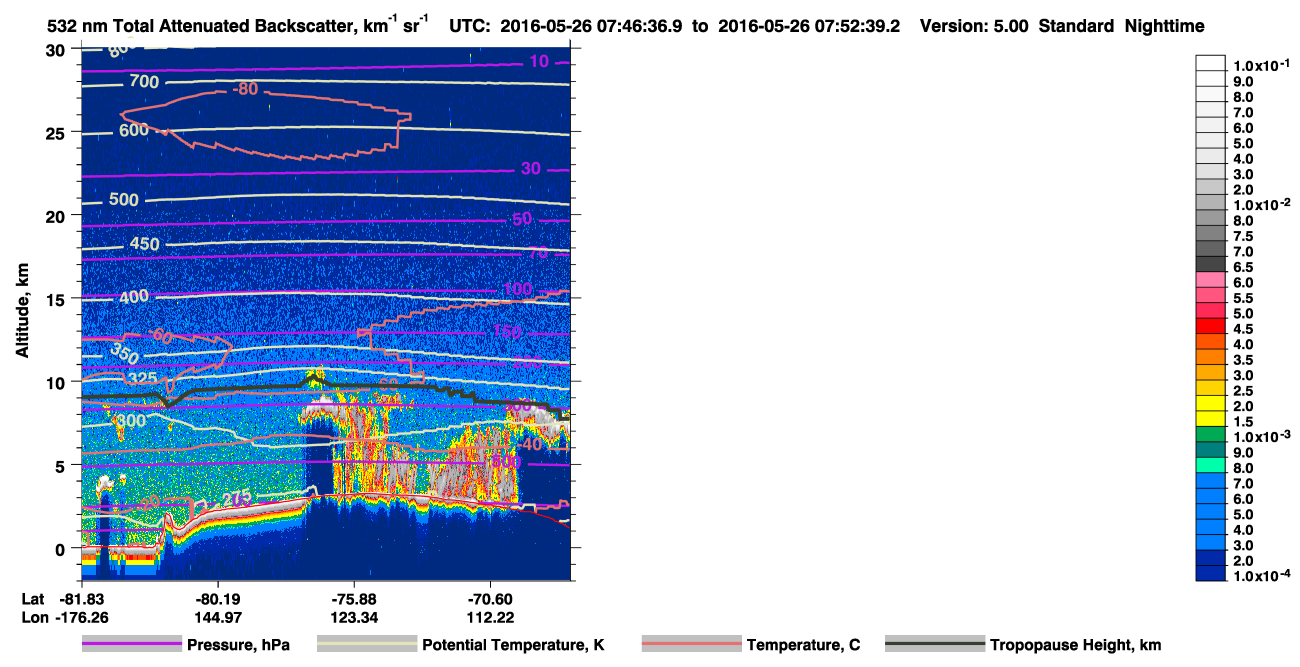Click the green color bar swatch above 1.0x10-3
1300x667 pixels.
[1210, 433]
